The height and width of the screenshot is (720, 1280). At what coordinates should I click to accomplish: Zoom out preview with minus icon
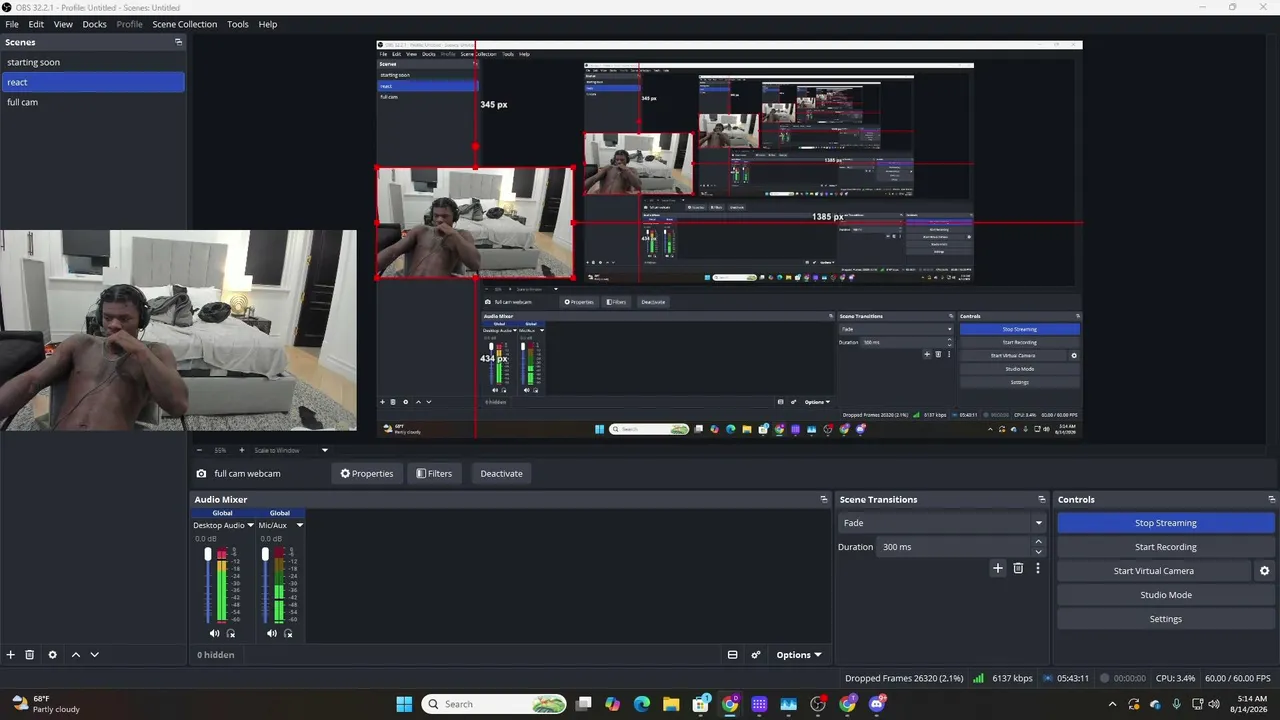click(x=199, y=450)
